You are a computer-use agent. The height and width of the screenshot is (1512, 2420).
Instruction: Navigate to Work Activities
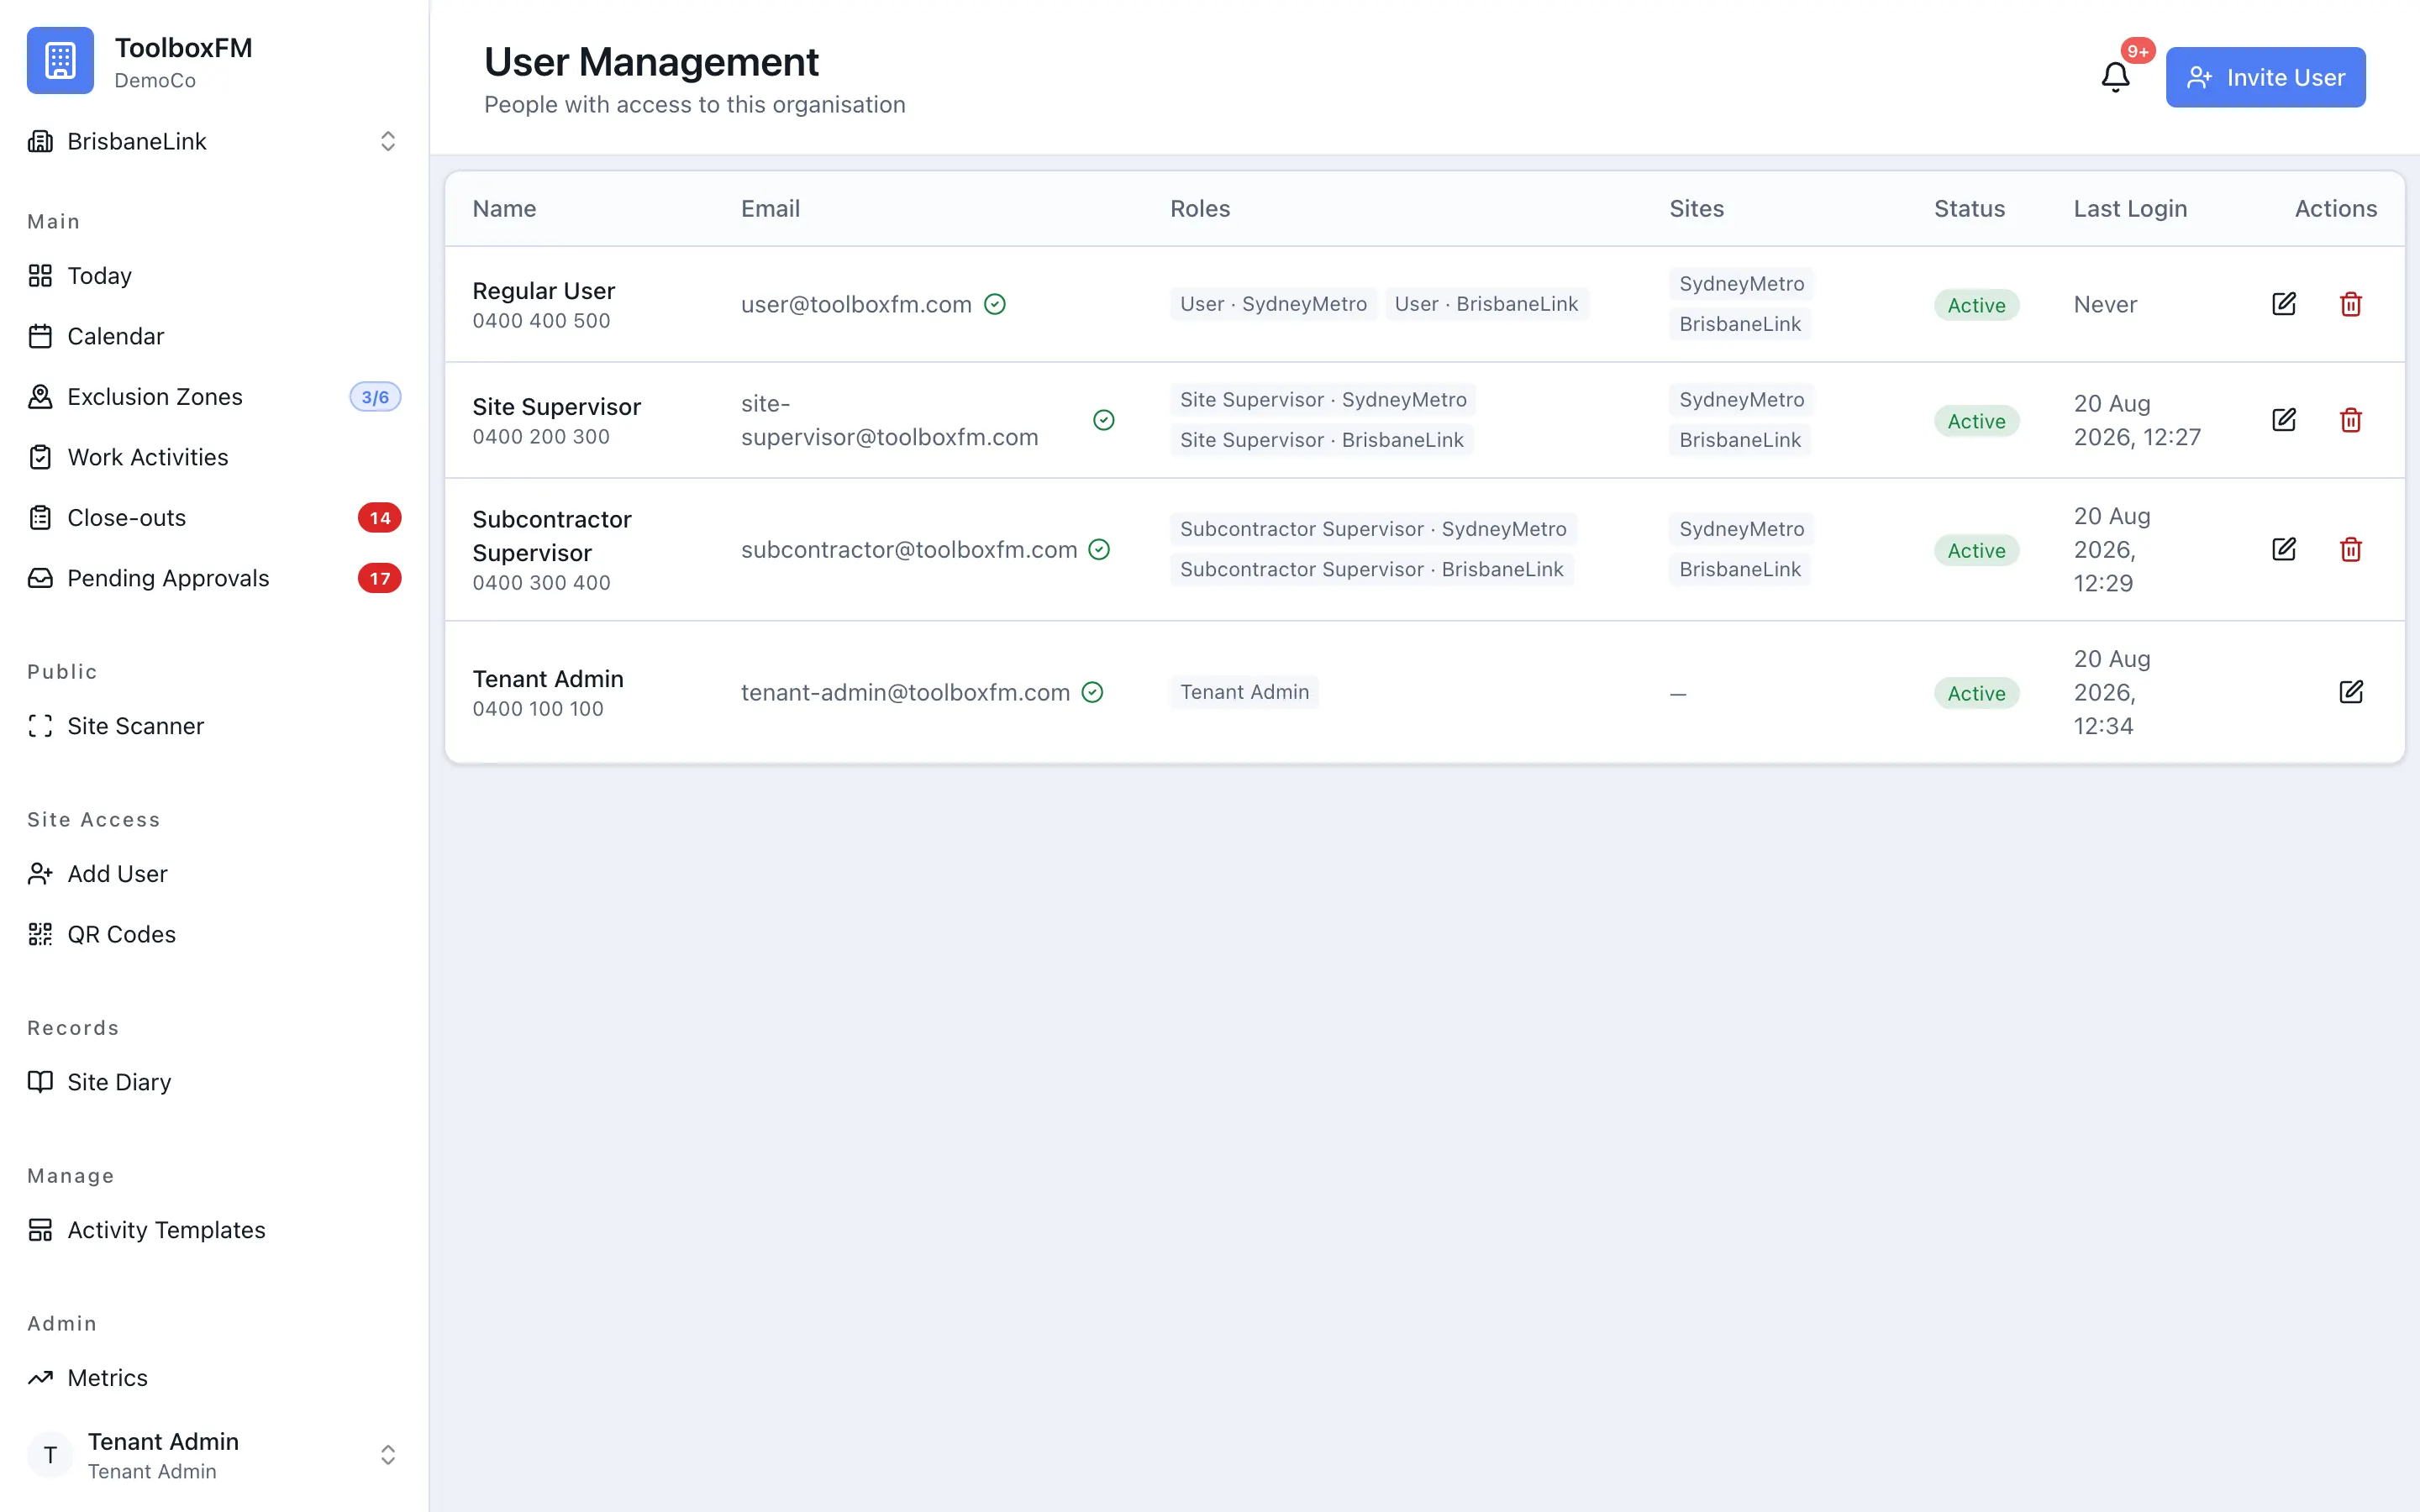tap(214, 457)
